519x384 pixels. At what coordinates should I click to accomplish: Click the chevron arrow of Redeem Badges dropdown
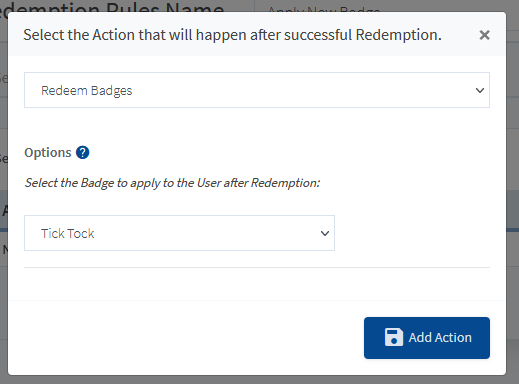[480, 90]
